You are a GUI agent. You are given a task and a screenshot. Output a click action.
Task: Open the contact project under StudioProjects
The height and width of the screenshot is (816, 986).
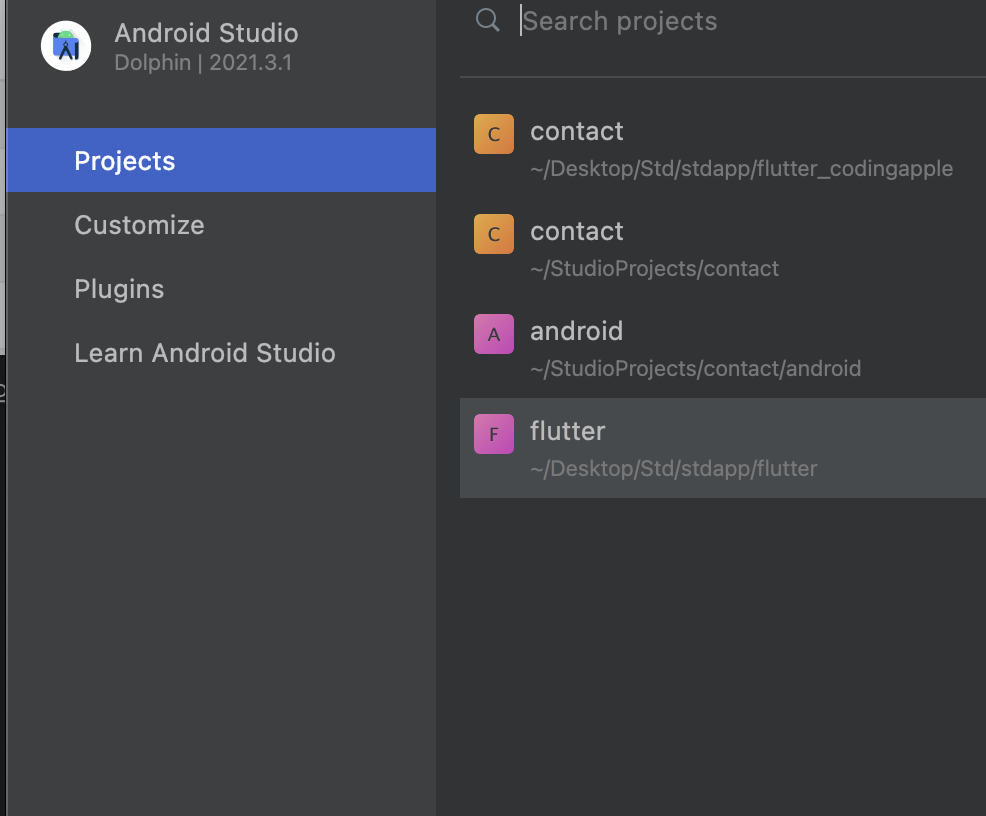point(723,248)
